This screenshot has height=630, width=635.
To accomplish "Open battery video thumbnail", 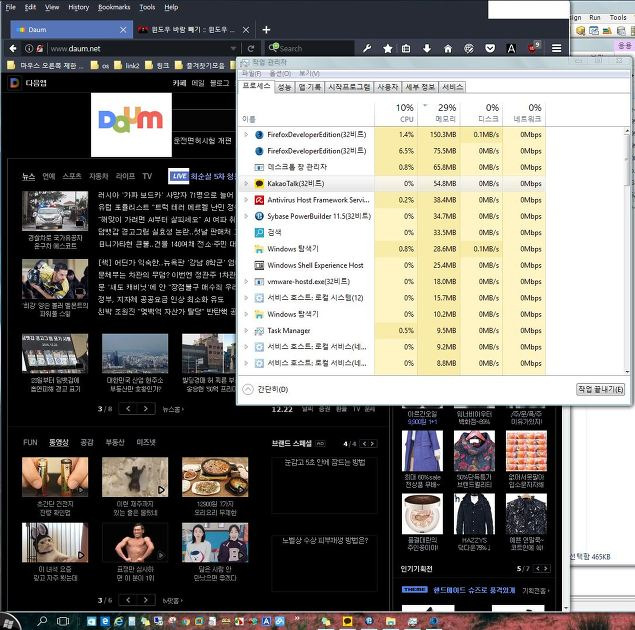I will coord(55,477).
